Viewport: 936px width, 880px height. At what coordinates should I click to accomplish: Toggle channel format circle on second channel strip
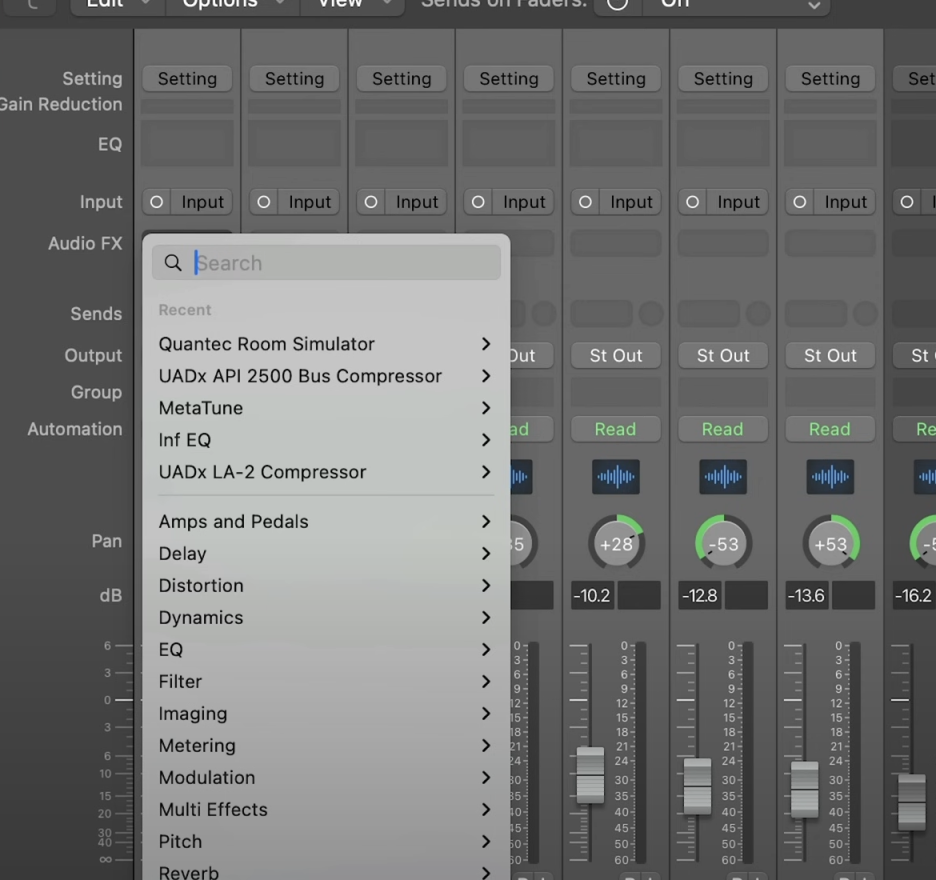263,202
